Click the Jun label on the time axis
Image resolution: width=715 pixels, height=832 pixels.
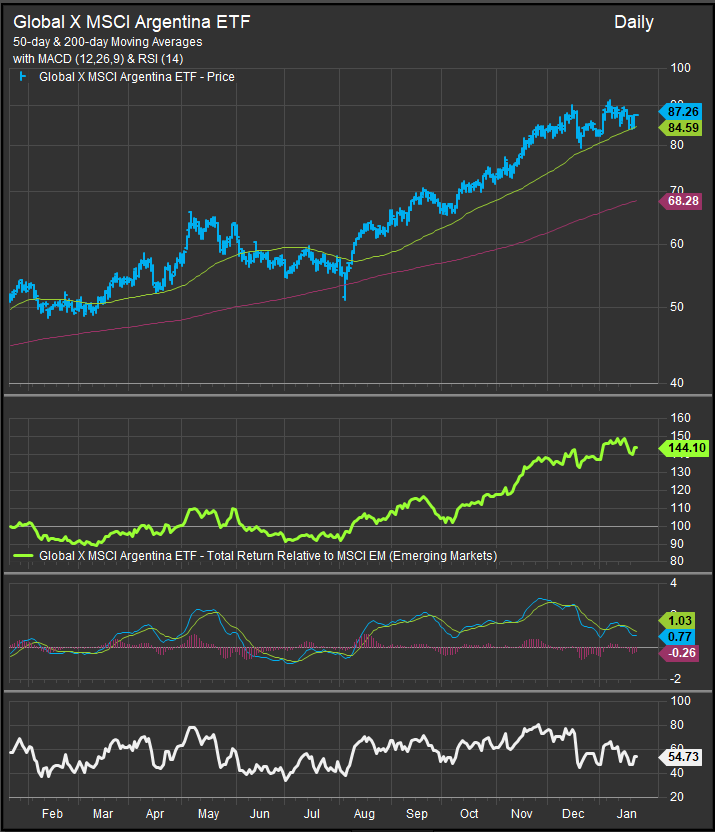click(x=259, y=814)
